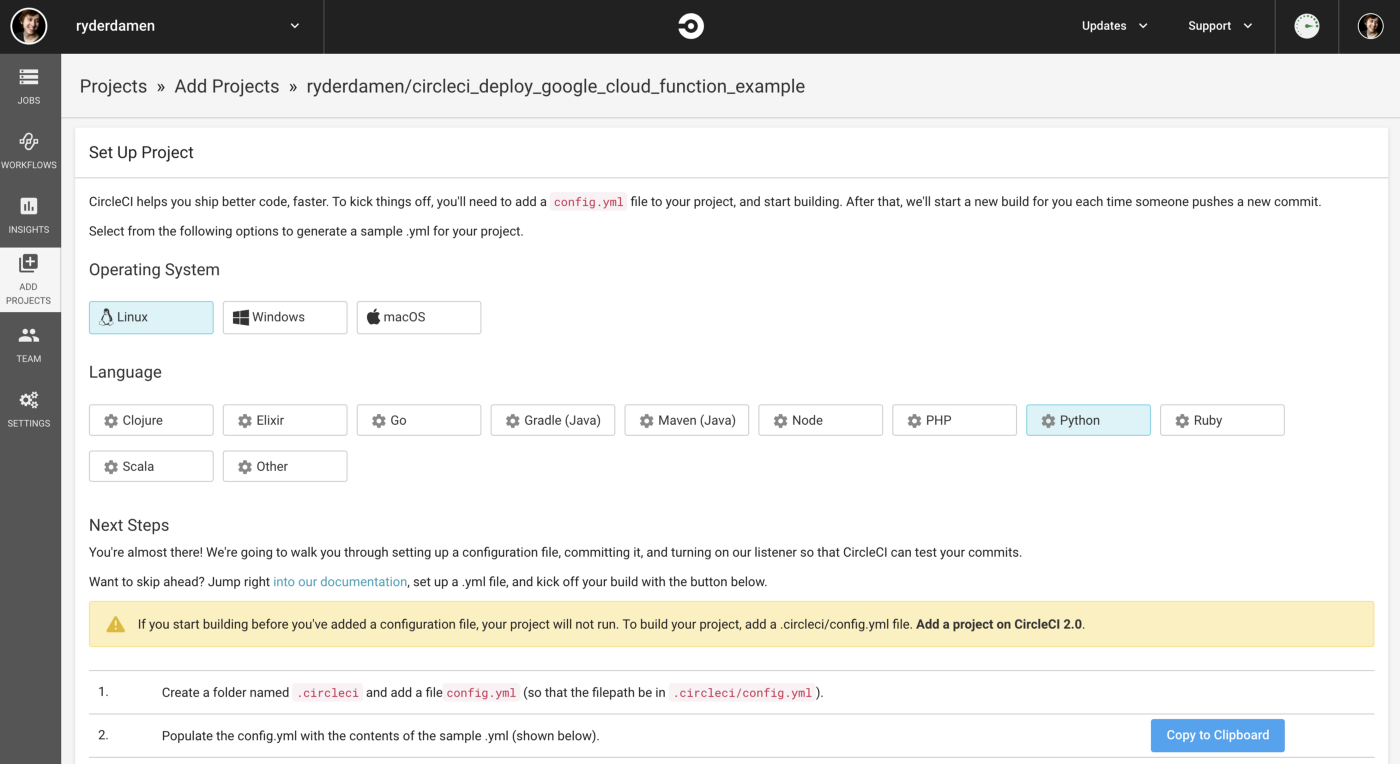Select the Linux operating system

click(151, 317)
